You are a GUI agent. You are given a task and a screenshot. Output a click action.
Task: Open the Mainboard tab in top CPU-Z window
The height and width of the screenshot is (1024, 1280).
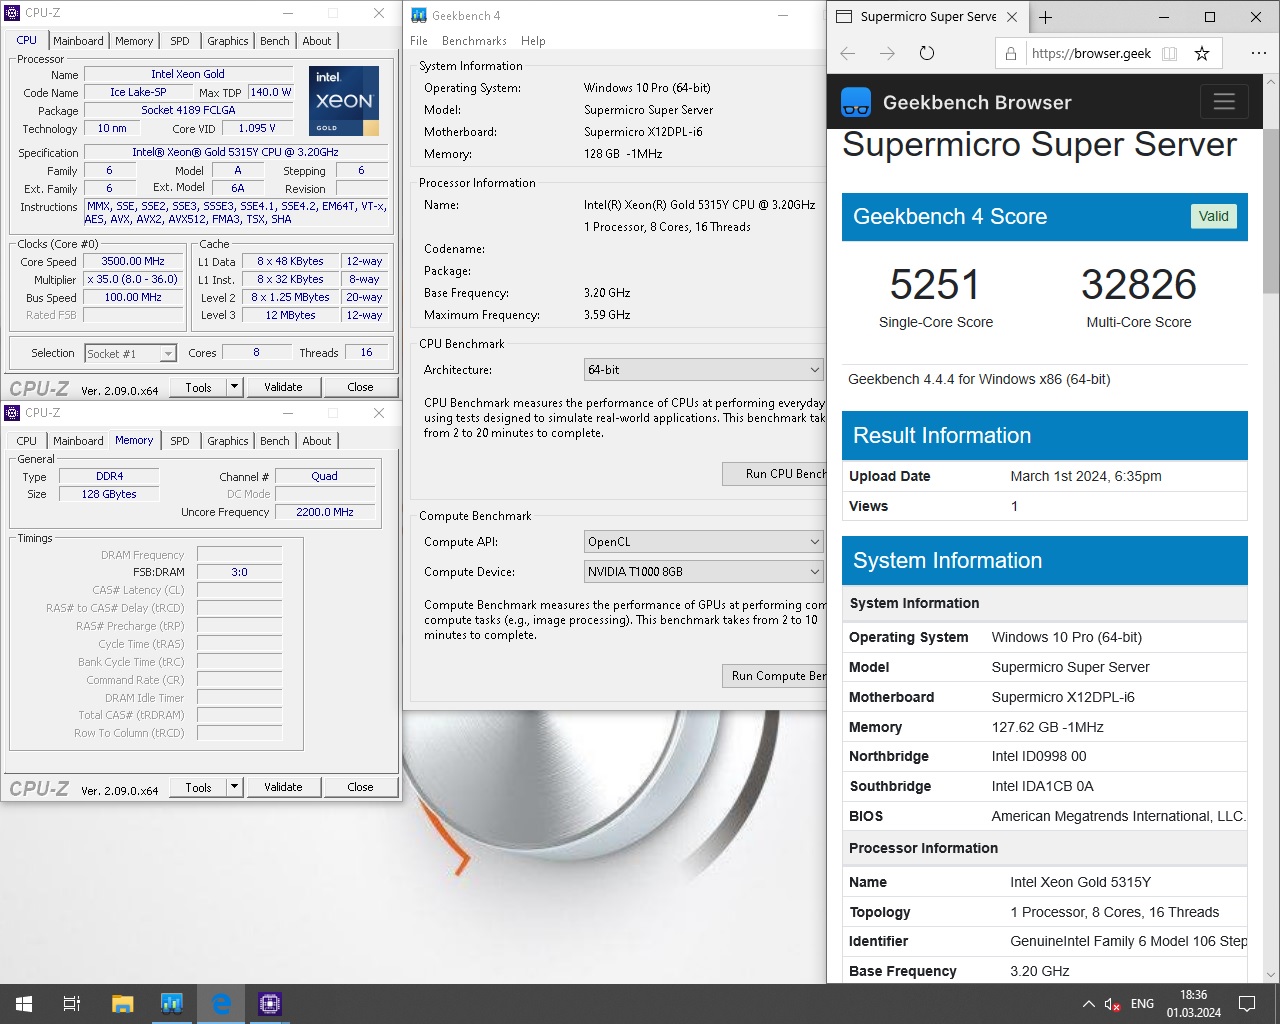[78, 41]
